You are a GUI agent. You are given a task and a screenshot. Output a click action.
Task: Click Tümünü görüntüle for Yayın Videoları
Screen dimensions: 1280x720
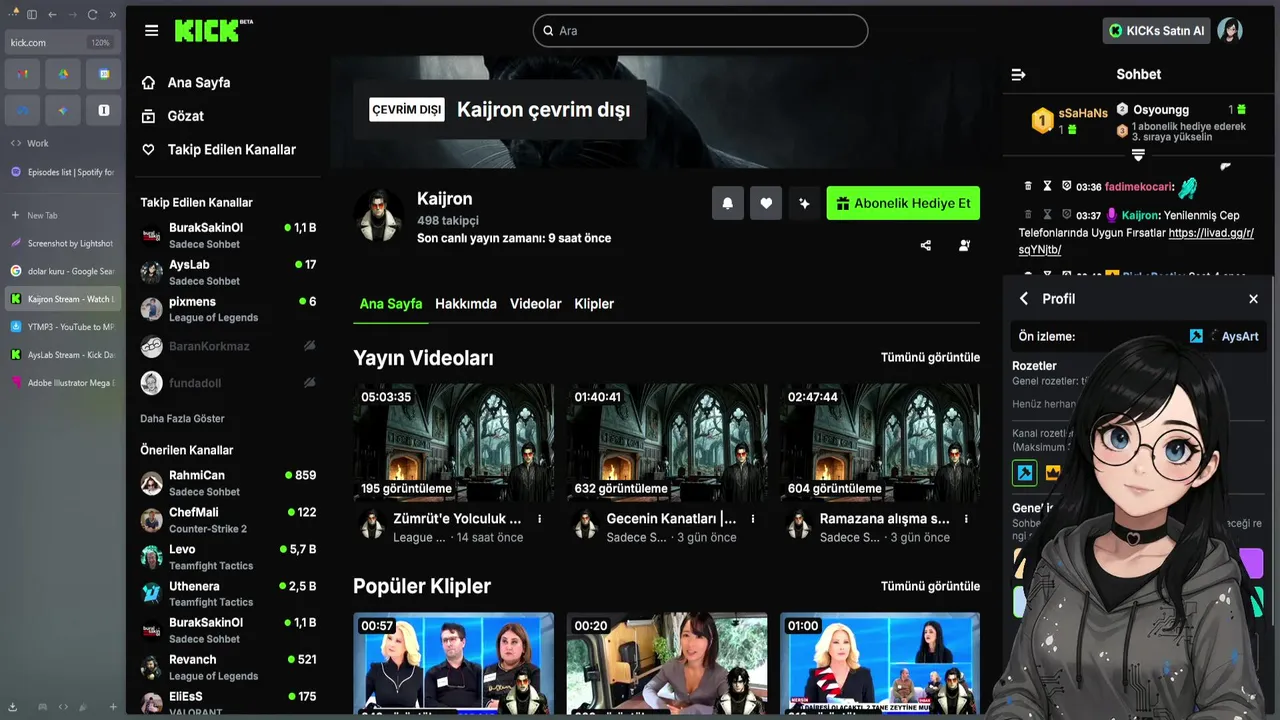point(930,357)
